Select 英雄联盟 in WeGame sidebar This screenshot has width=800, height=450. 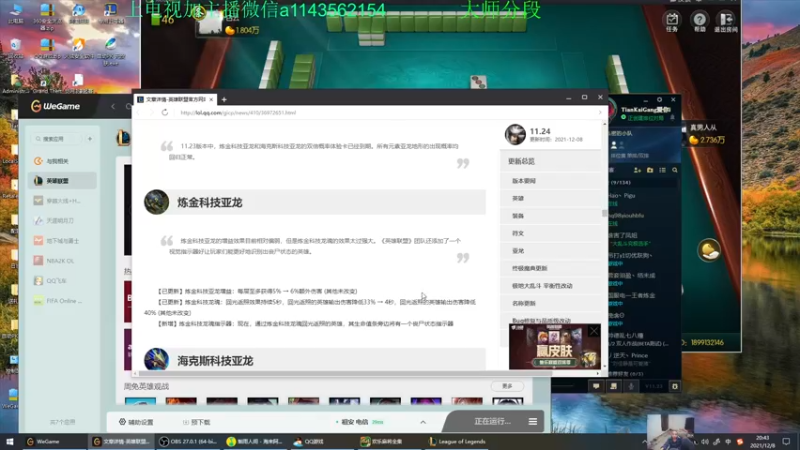tap(62, 181)
